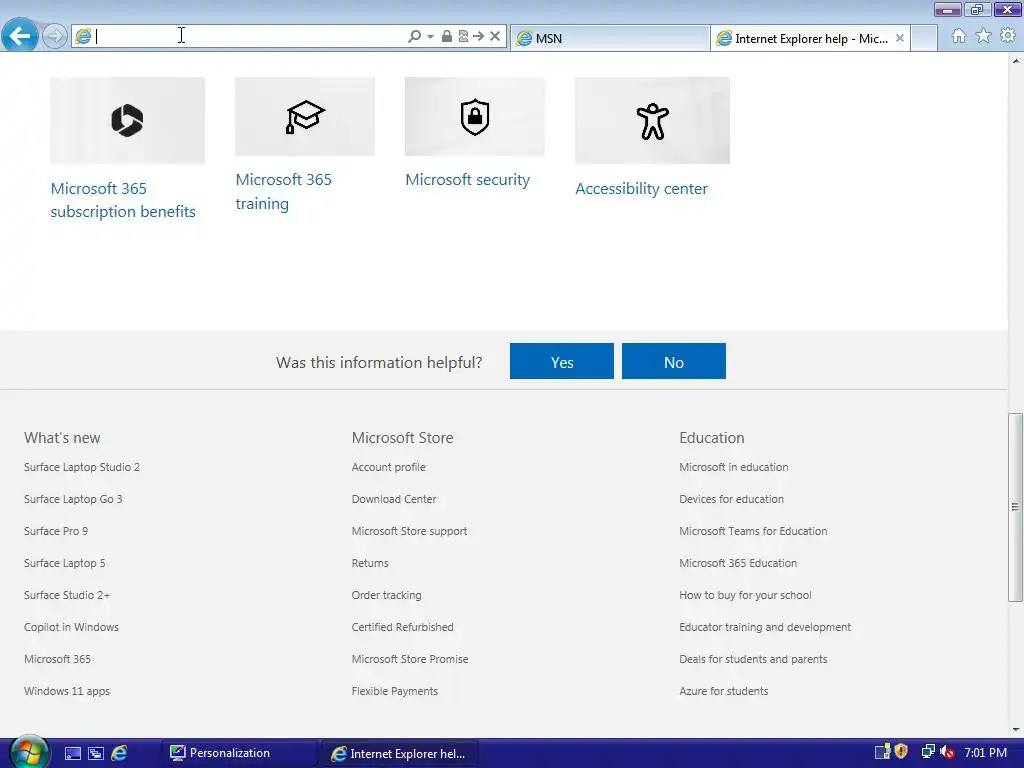Image resolution: width=1024 pixels, height=768 pixels.
Task: Open How to buy for your school
Action: click(x=745, y=595)
